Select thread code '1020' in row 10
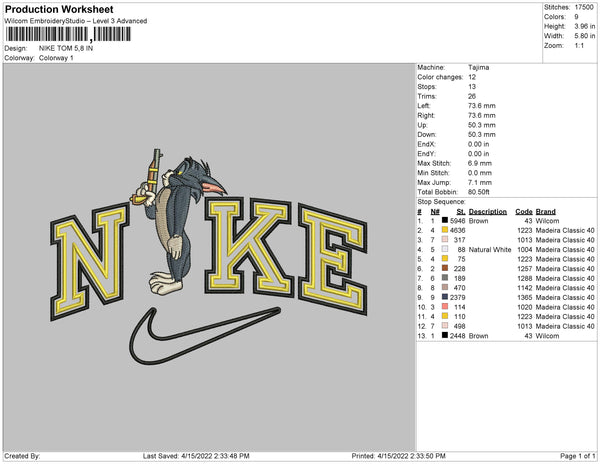600x464 pixels. coord(525,307)
